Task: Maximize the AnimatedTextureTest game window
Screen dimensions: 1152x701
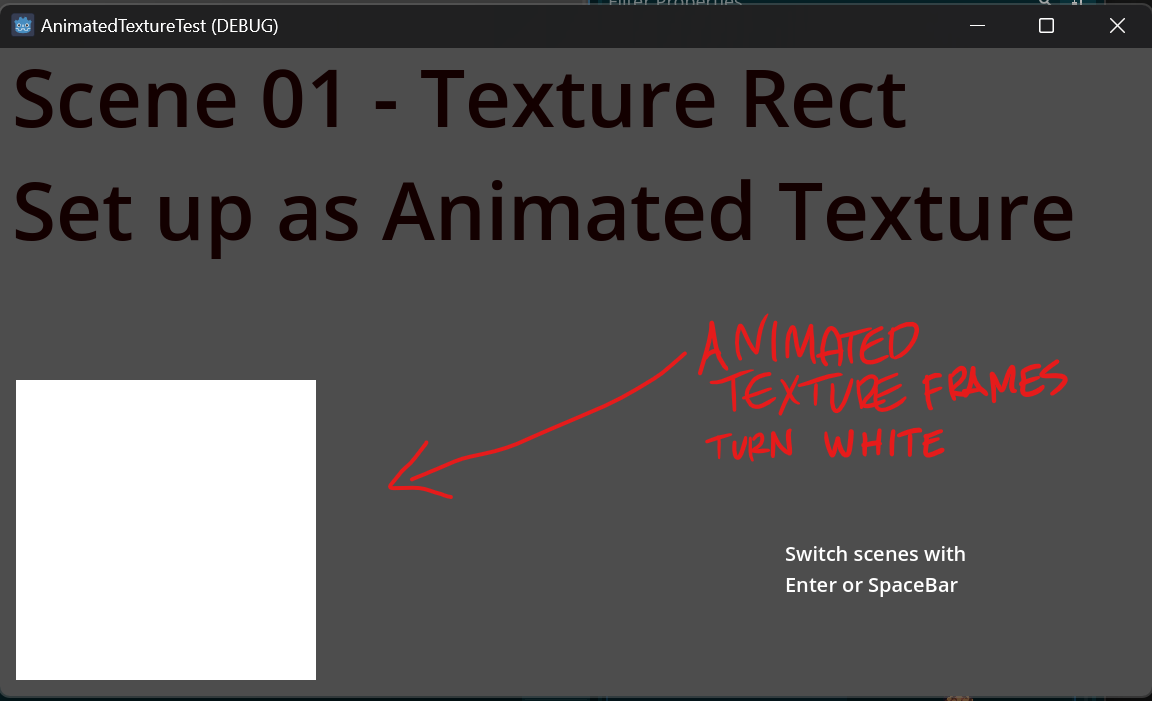Action: click(1046, 25)
